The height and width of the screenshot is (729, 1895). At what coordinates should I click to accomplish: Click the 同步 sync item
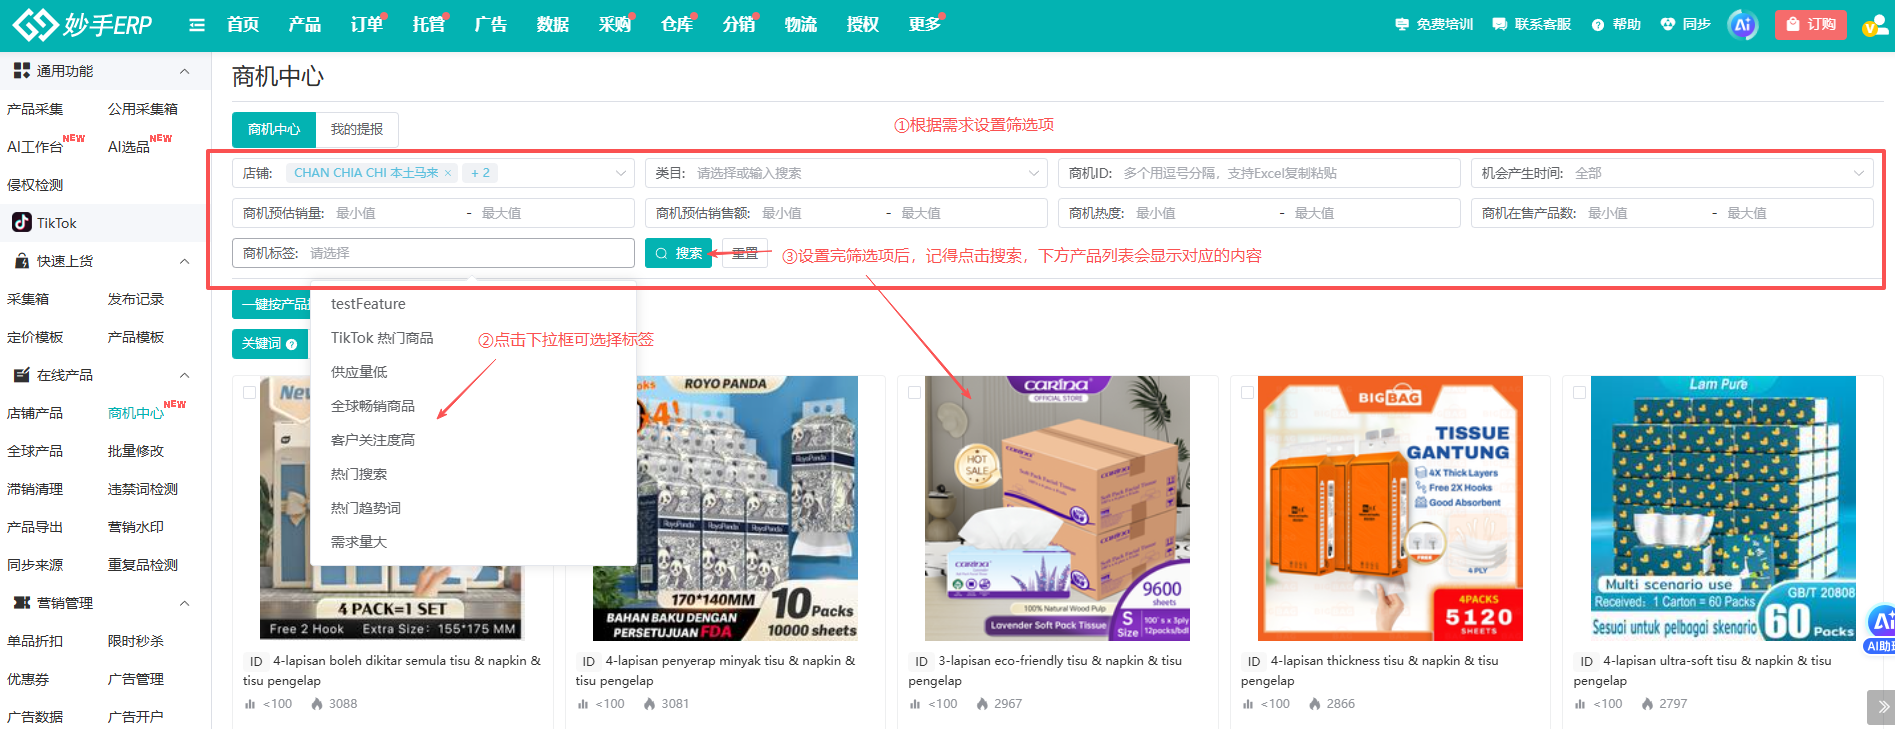pos(1685,24)
